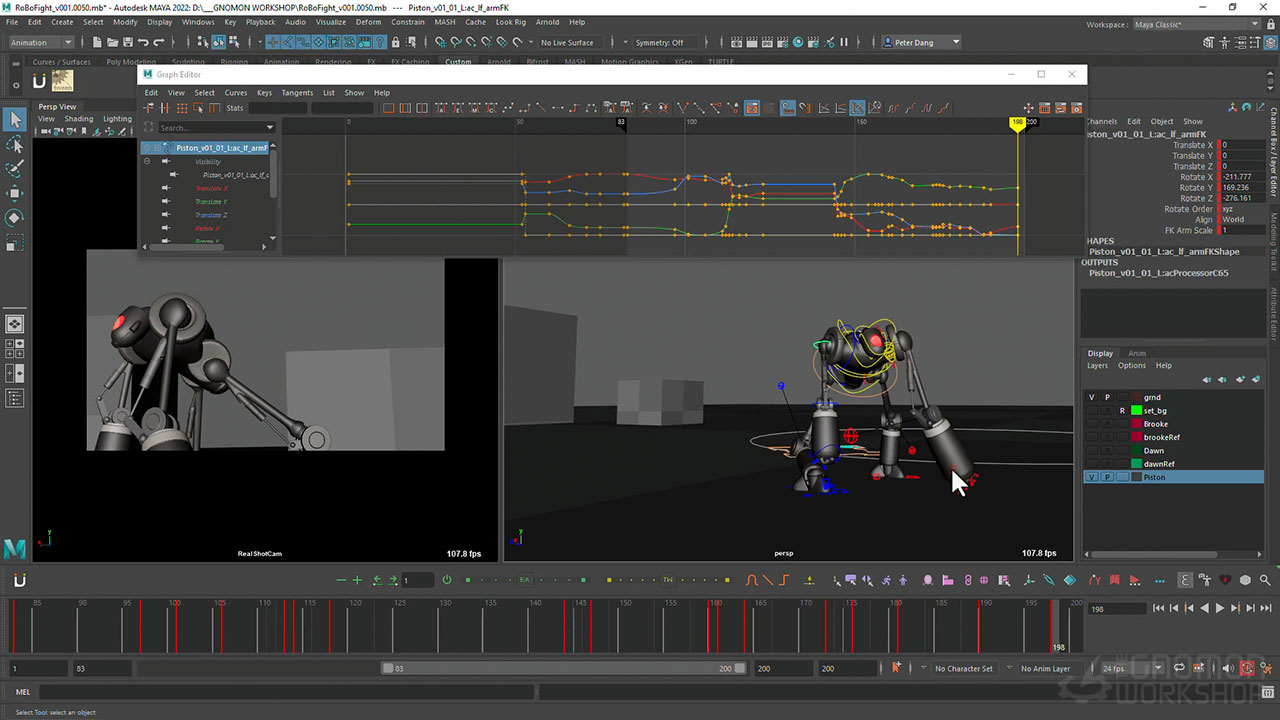Open the Tangents menu in Graph Editor
The width and height of the screenshot is (1280, 720).
pos(297,93)
